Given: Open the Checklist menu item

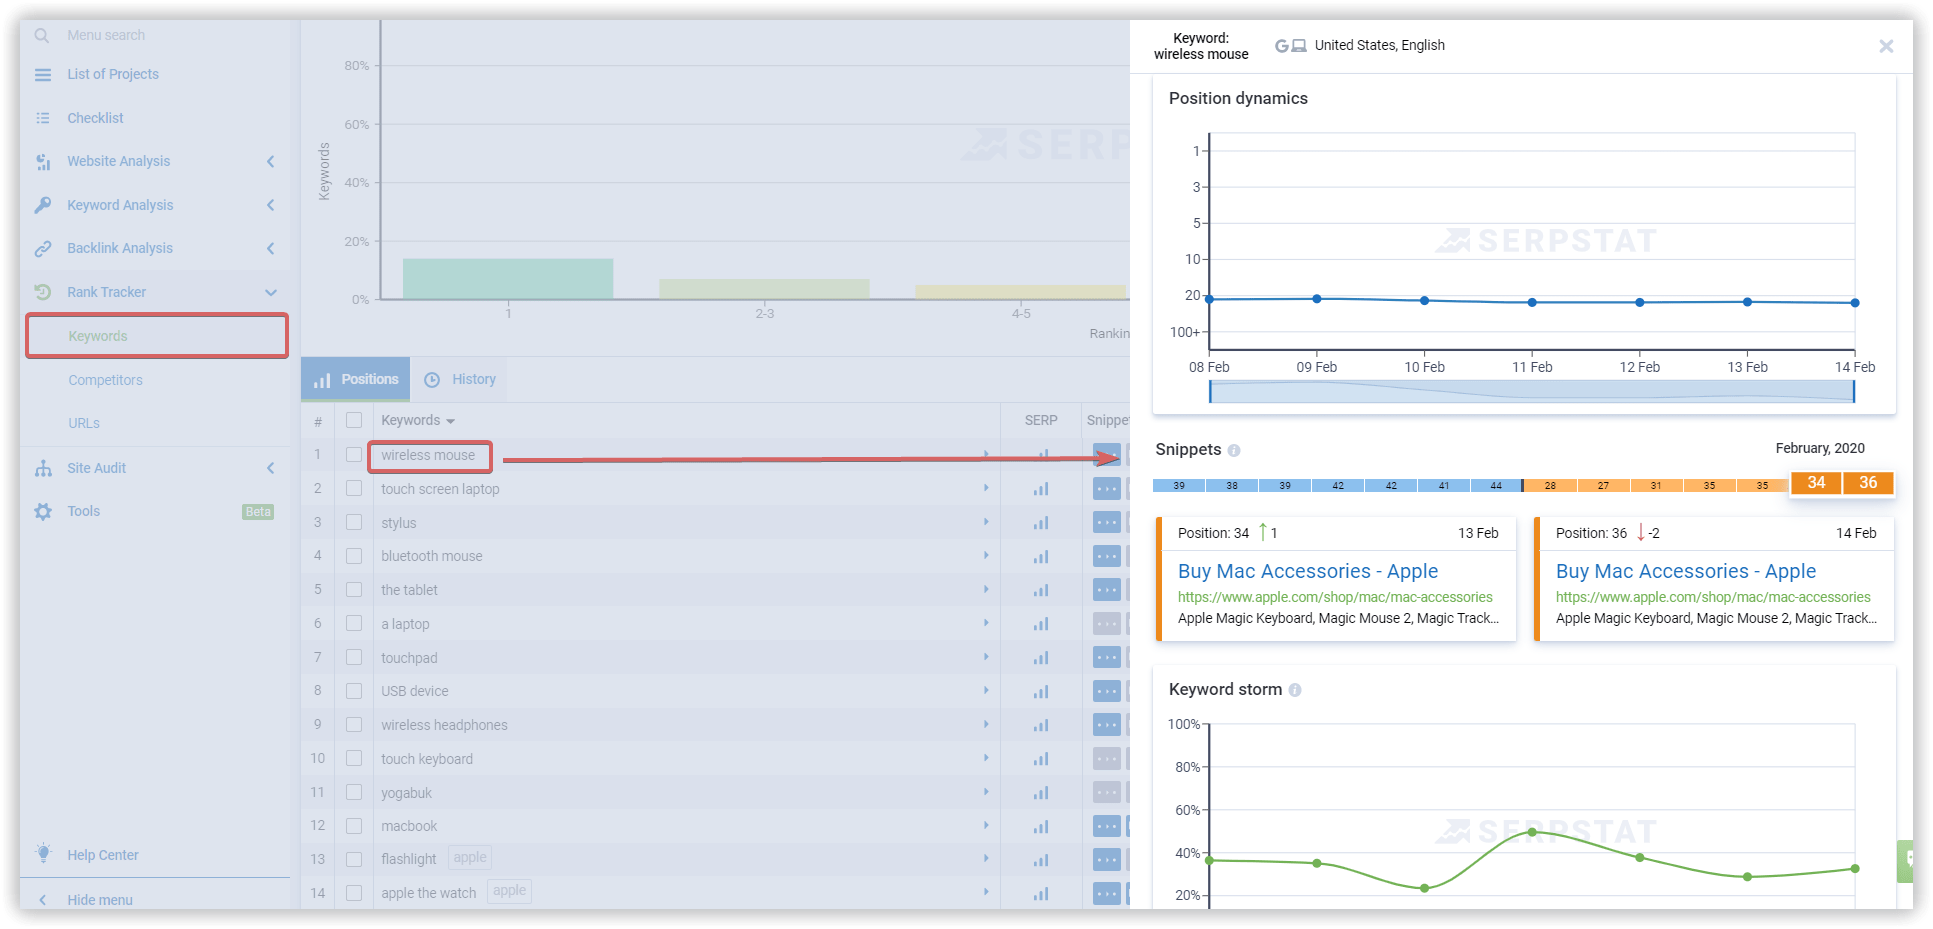Looking at the screenshot, I should tap(95, 118).
